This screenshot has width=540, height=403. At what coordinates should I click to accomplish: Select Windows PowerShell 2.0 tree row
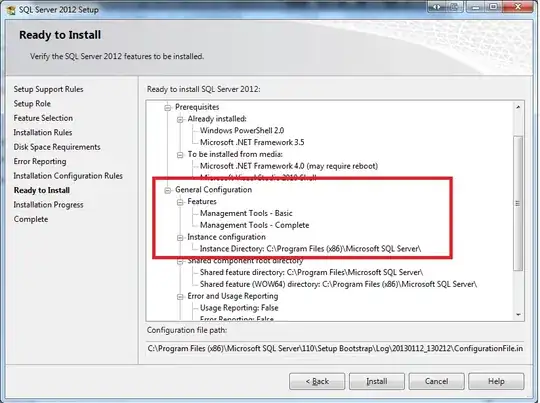[242, 131]
